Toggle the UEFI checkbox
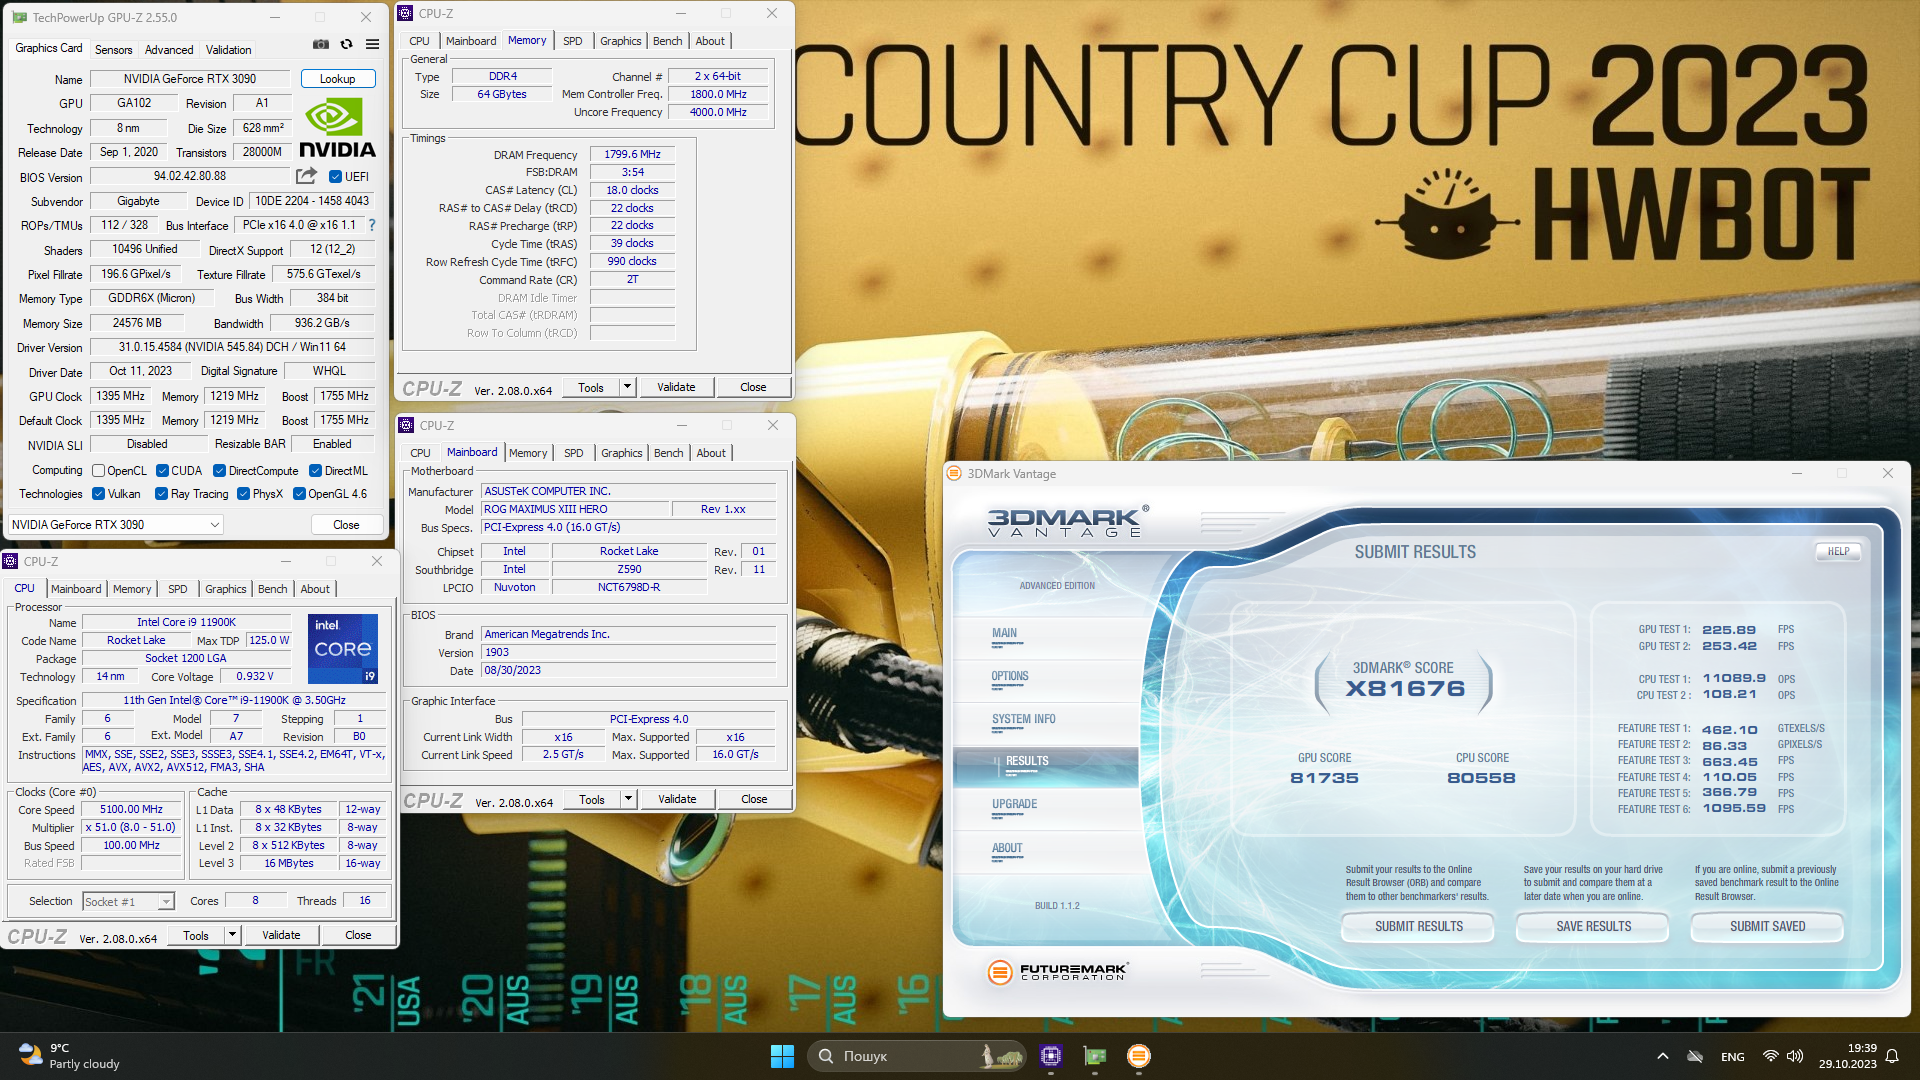 click(336, 177)
